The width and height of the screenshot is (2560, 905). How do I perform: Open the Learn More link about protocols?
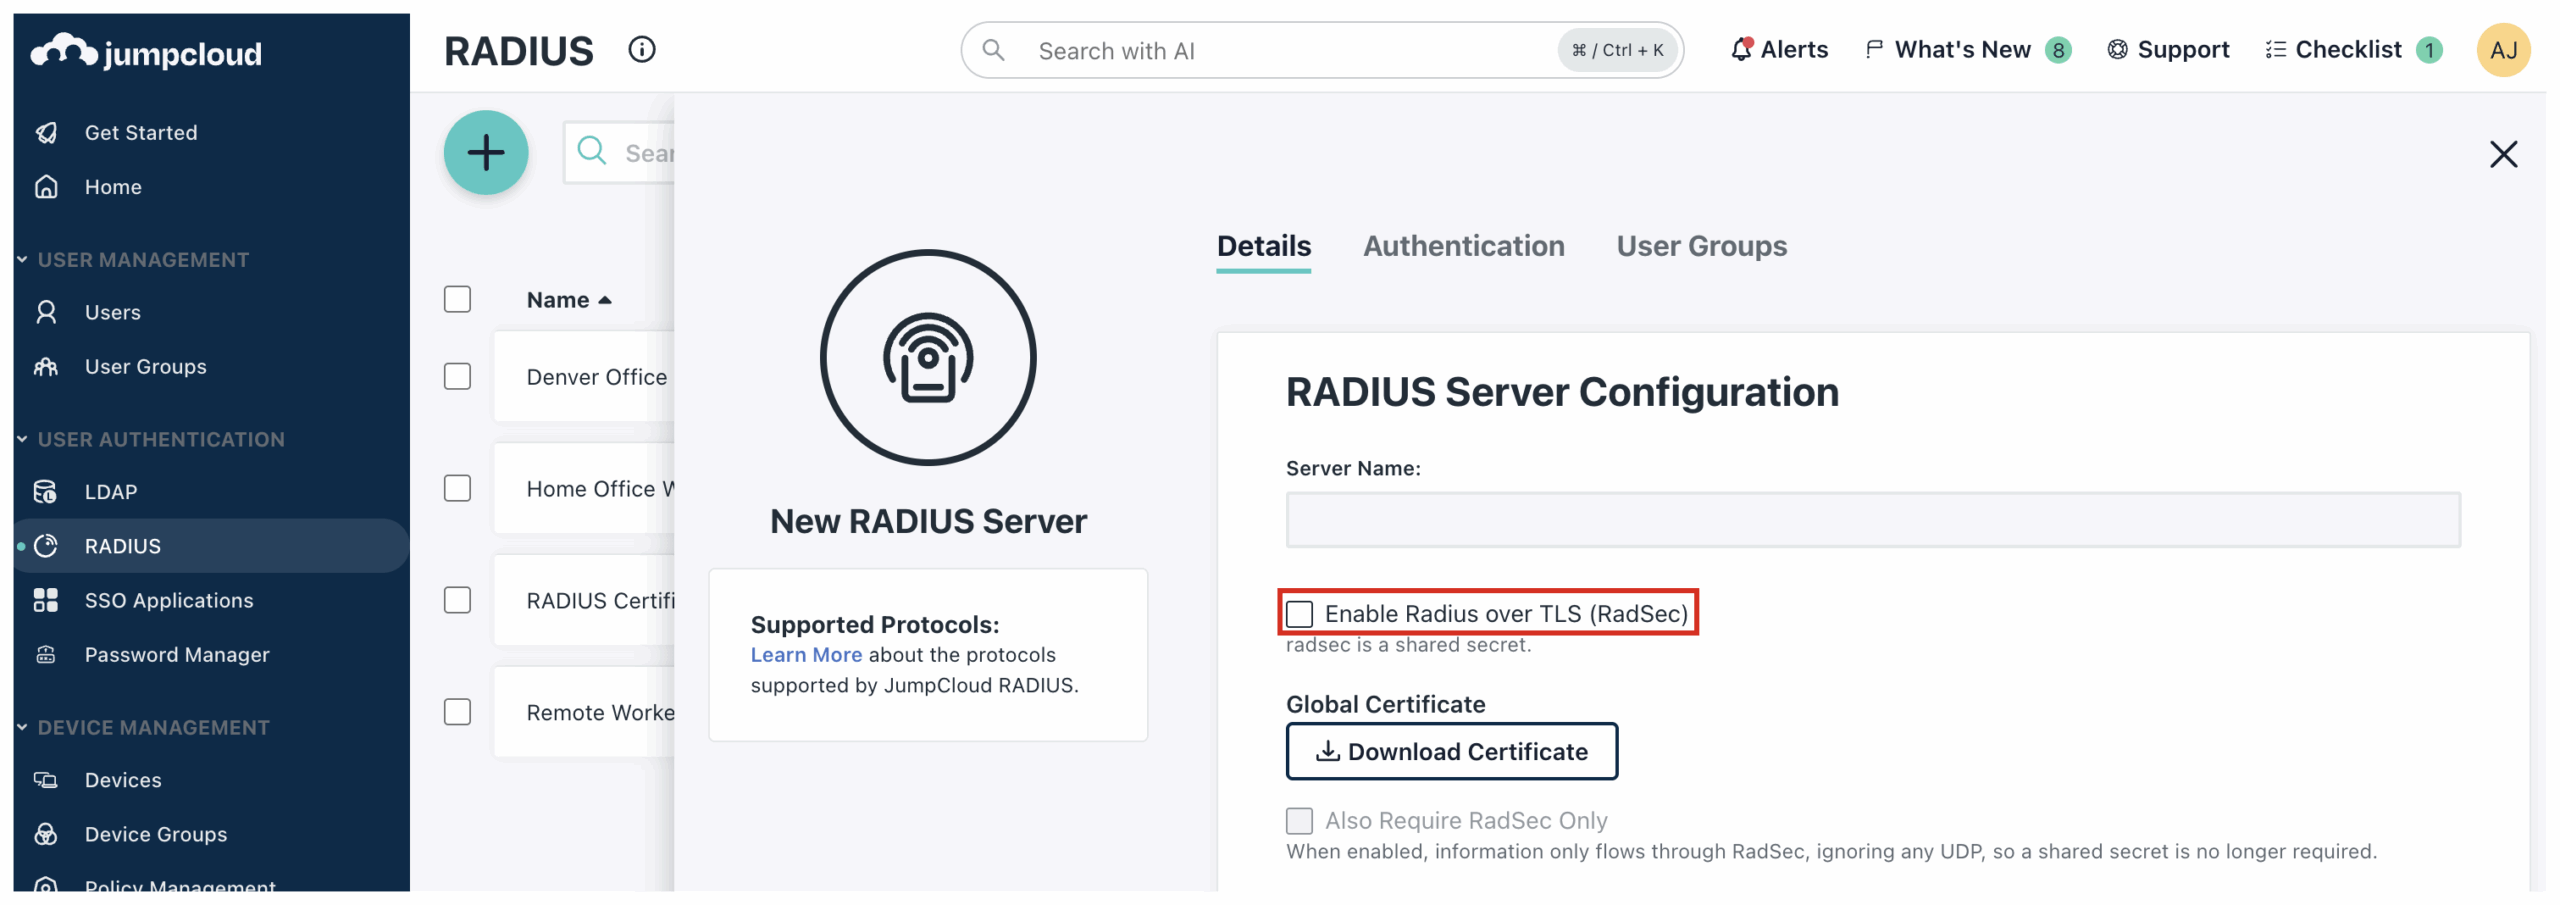(x=806, y=654)
